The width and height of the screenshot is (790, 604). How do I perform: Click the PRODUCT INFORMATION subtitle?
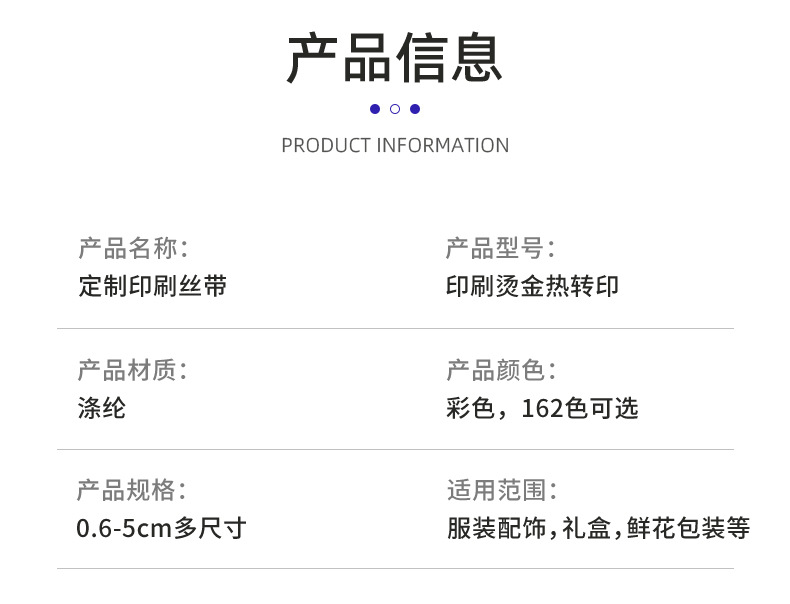click(395, 145)
